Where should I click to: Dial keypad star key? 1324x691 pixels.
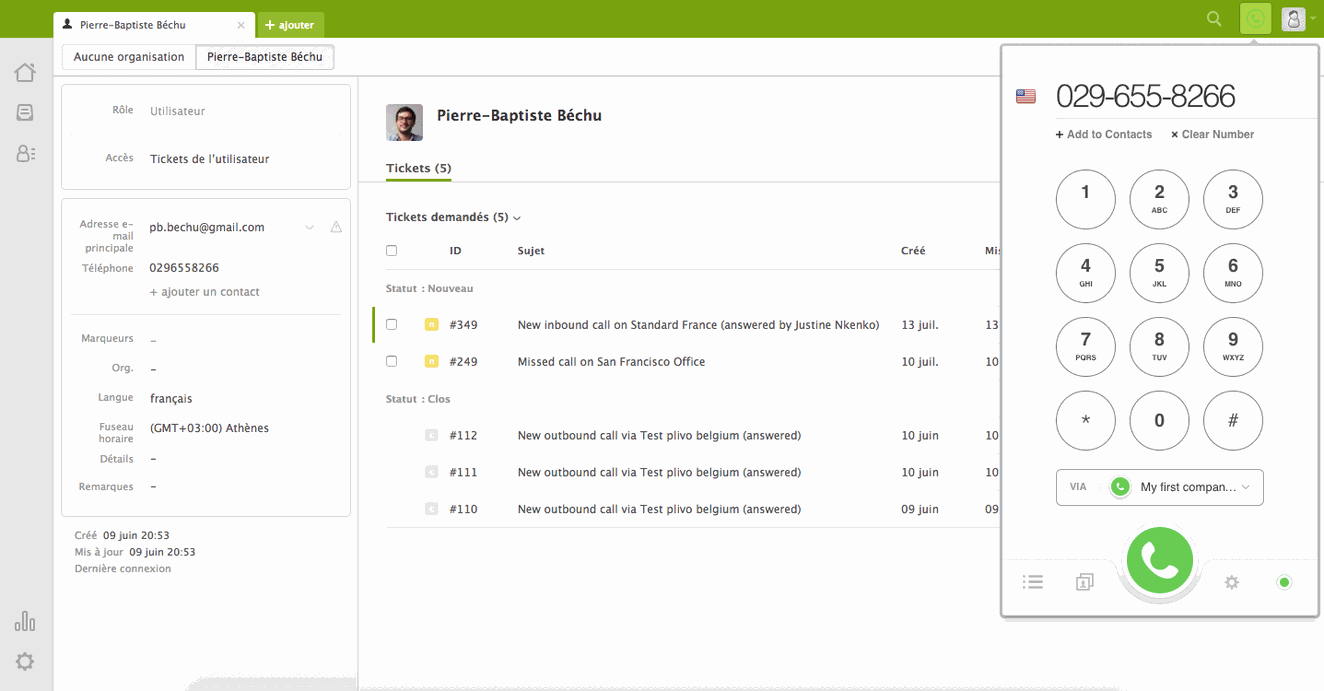[x=1085, y=421]
